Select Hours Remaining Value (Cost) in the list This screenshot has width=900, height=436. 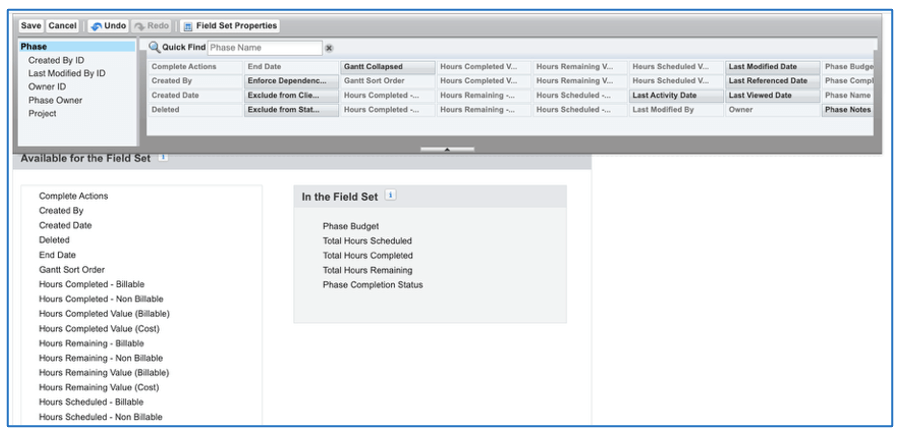99,387
